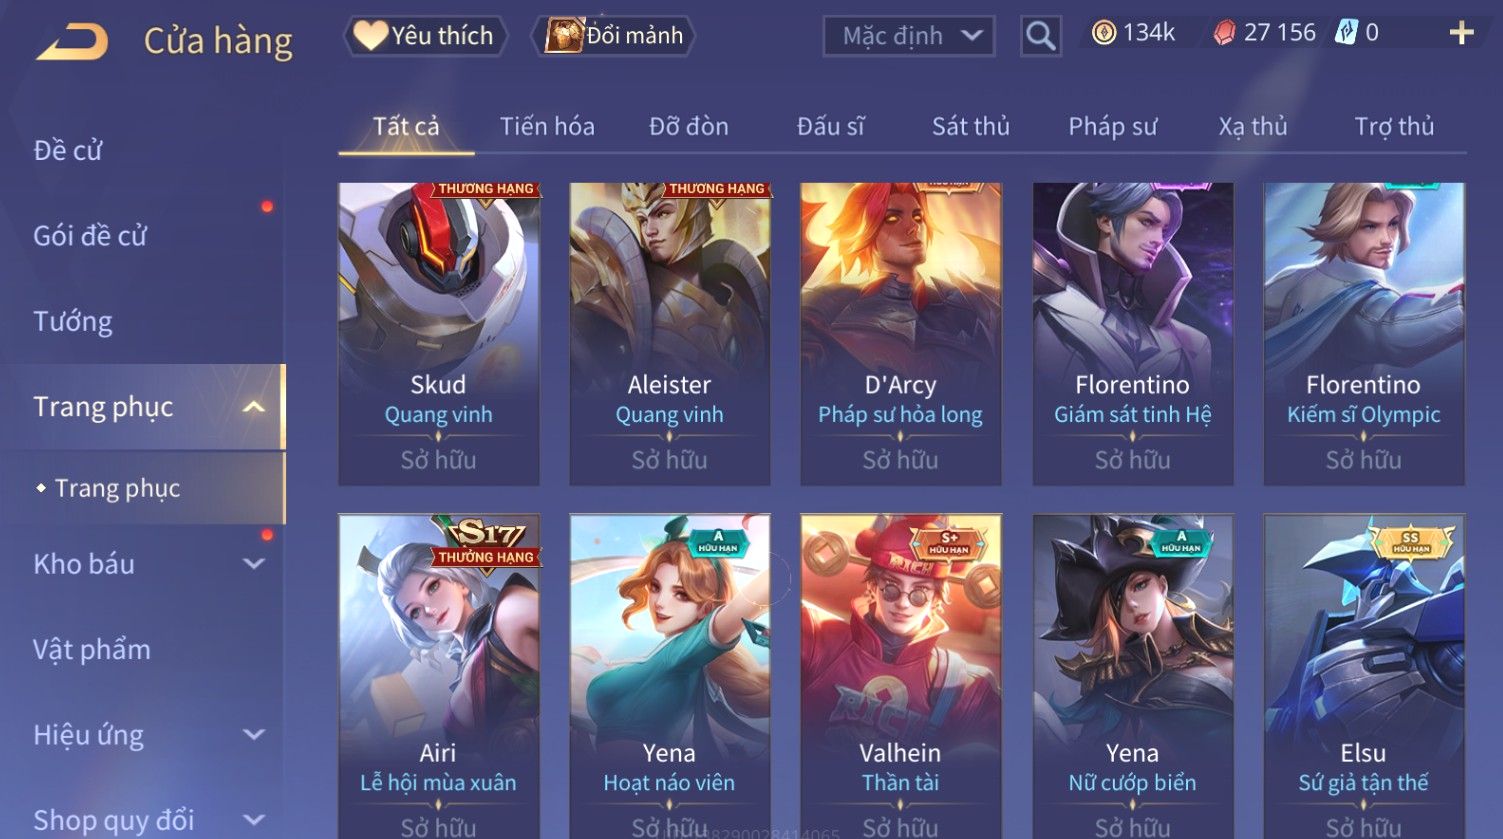Open the search magnifier icon
The width and height of the screenshot is (1503, 839).
[x=1040, y=36]
